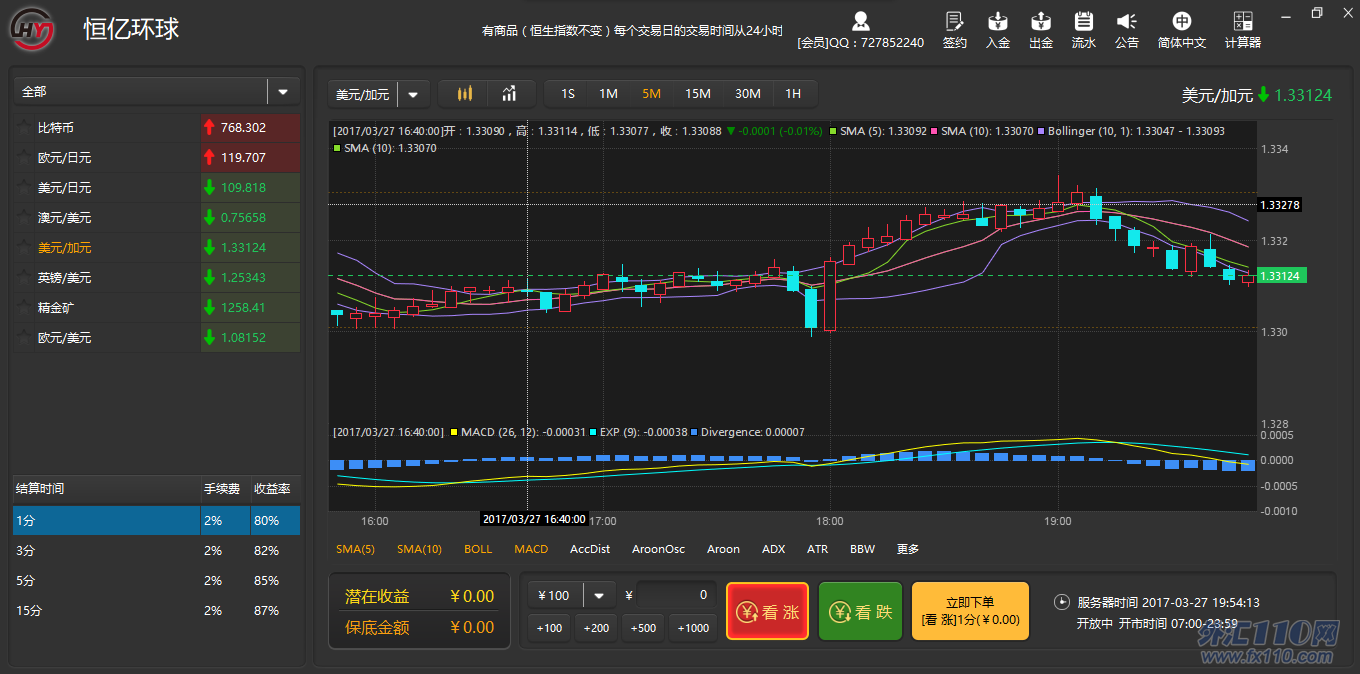
Task: Toggle the BOLL indicator
Action: click(x=478, y=549)
